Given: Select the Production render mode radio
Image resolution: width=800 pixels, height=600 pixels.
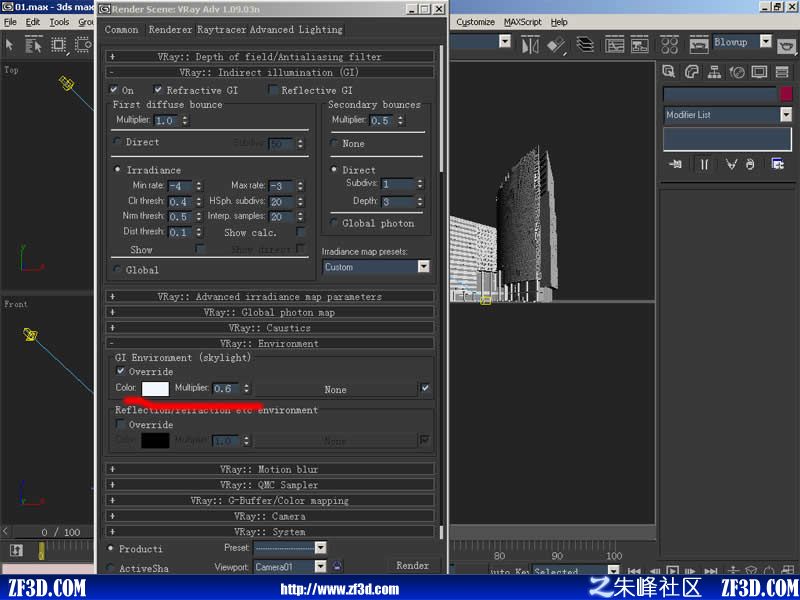Looking at the screenshot, I should tap(110, 548).
